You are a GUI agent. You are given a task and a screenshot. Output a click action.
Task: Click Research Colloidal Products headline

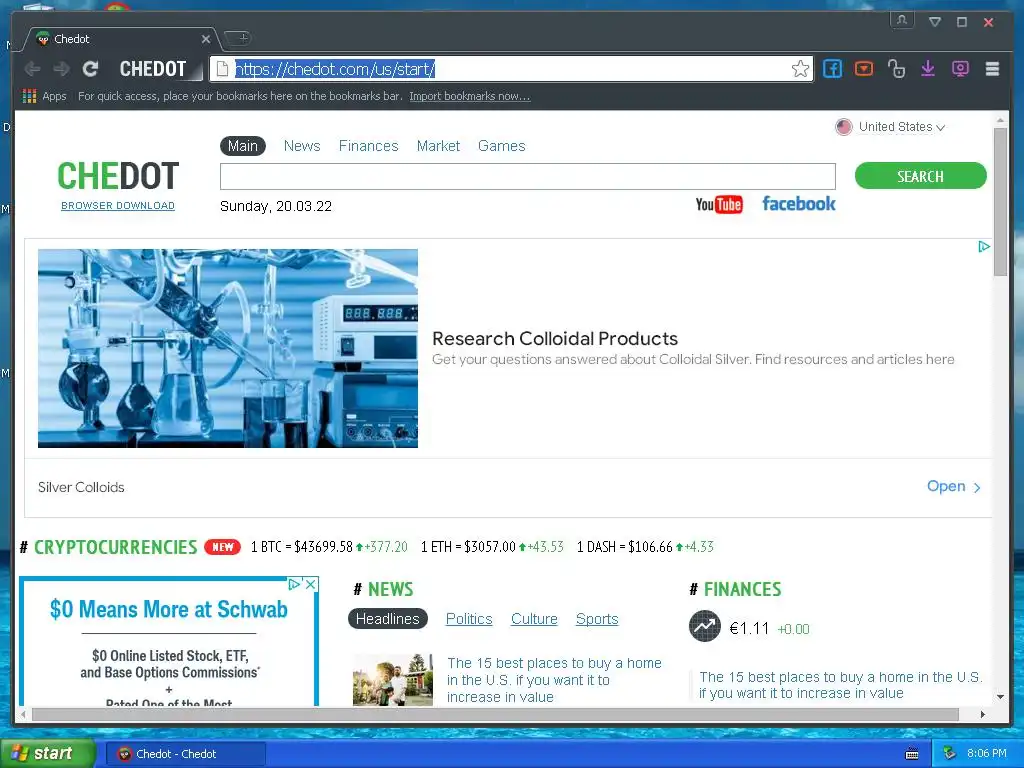click(x=555, y=338)
